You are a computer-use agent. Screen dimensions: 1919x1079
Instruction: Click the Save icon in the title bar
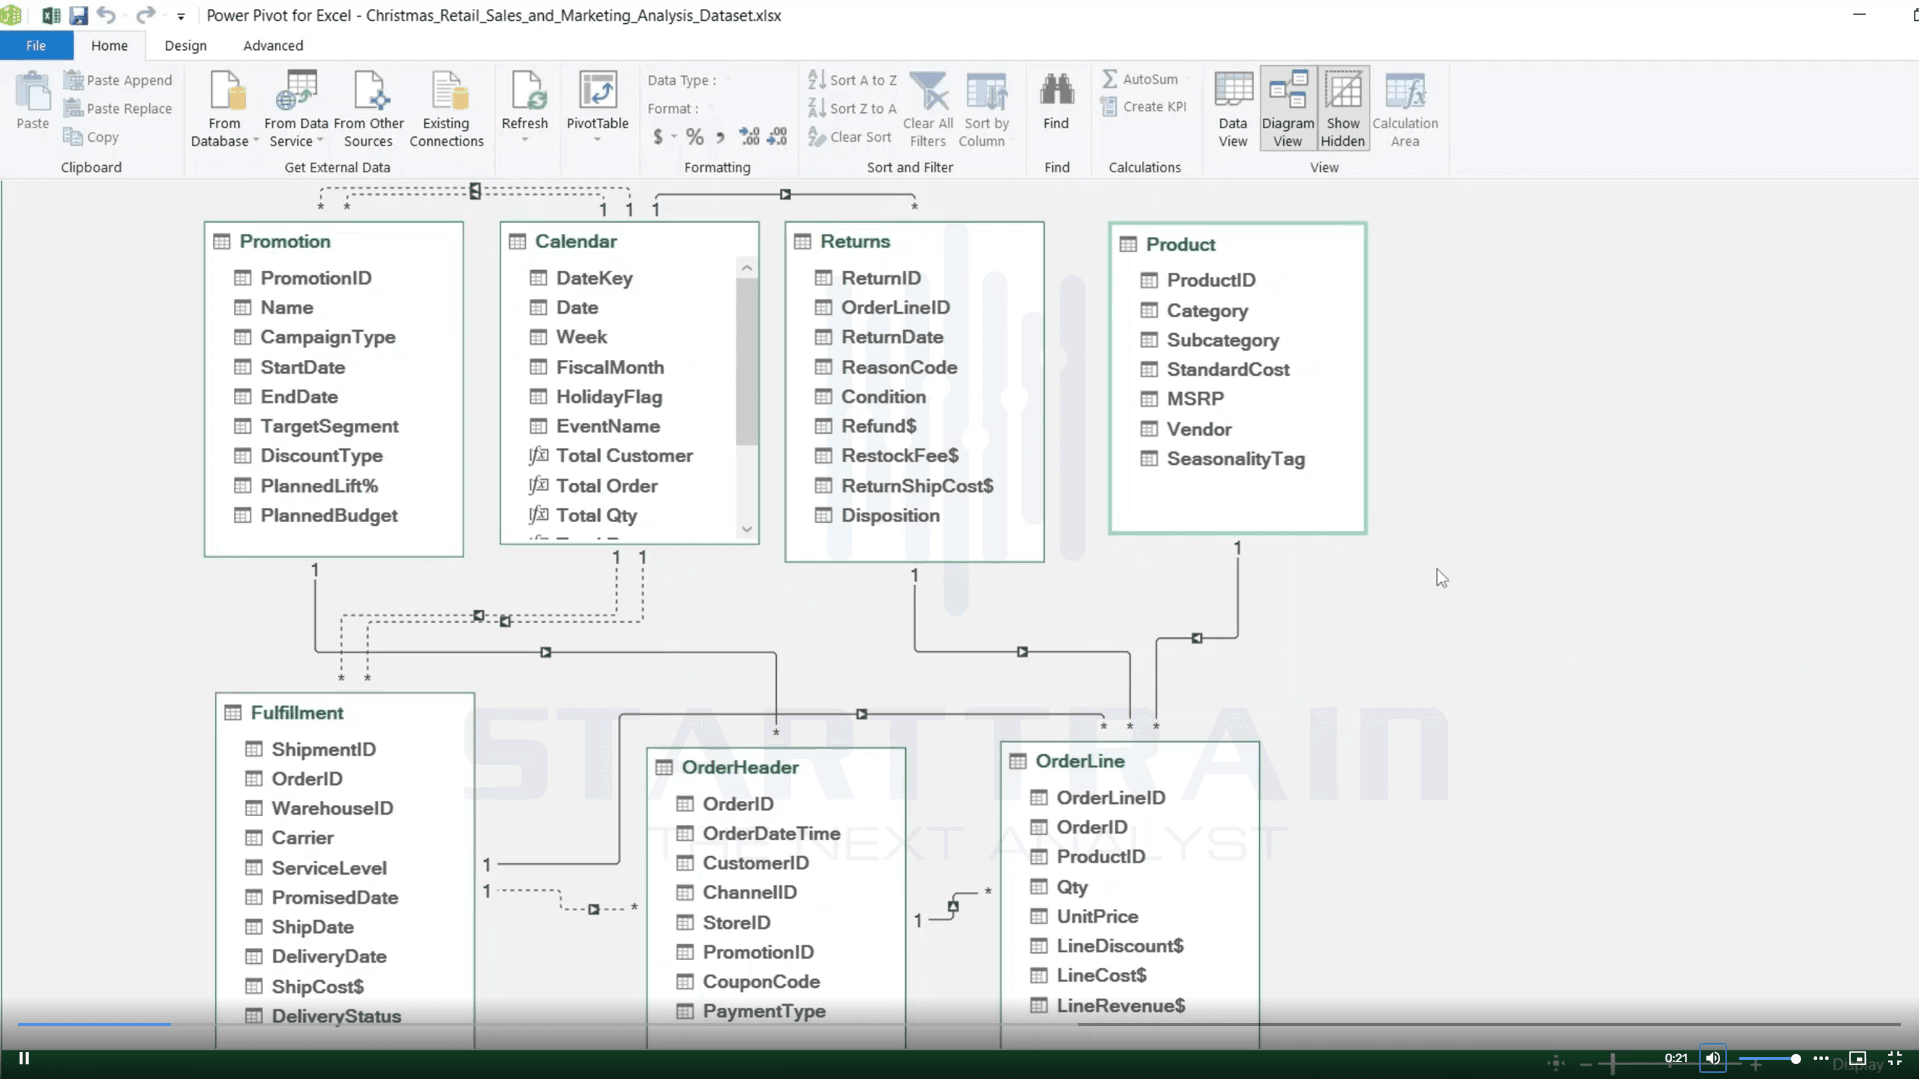click(78, 15)
